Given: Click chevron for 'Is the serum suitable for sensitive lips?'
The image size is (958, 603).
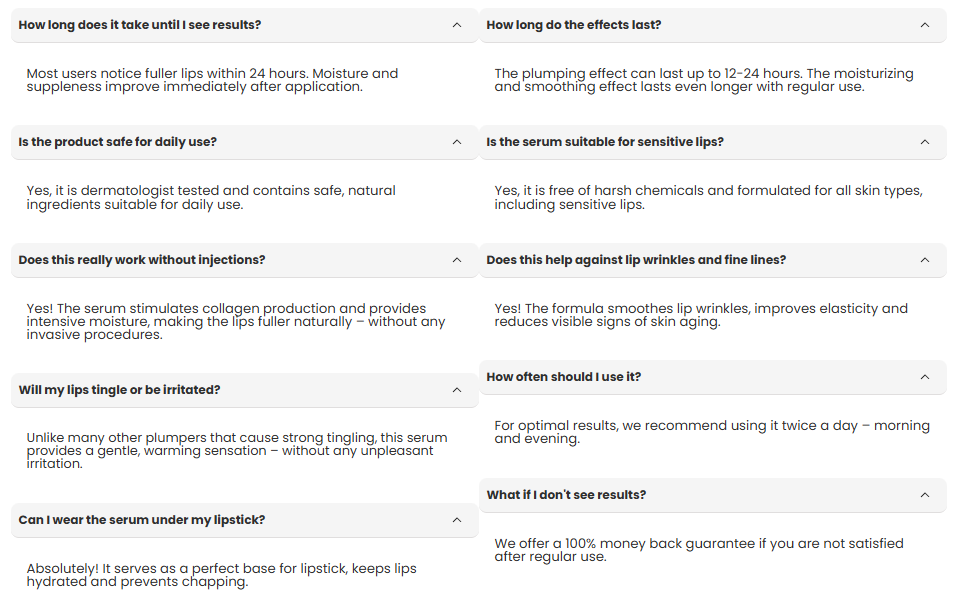Looking at the screenshot, I should [x=925, y=142].
